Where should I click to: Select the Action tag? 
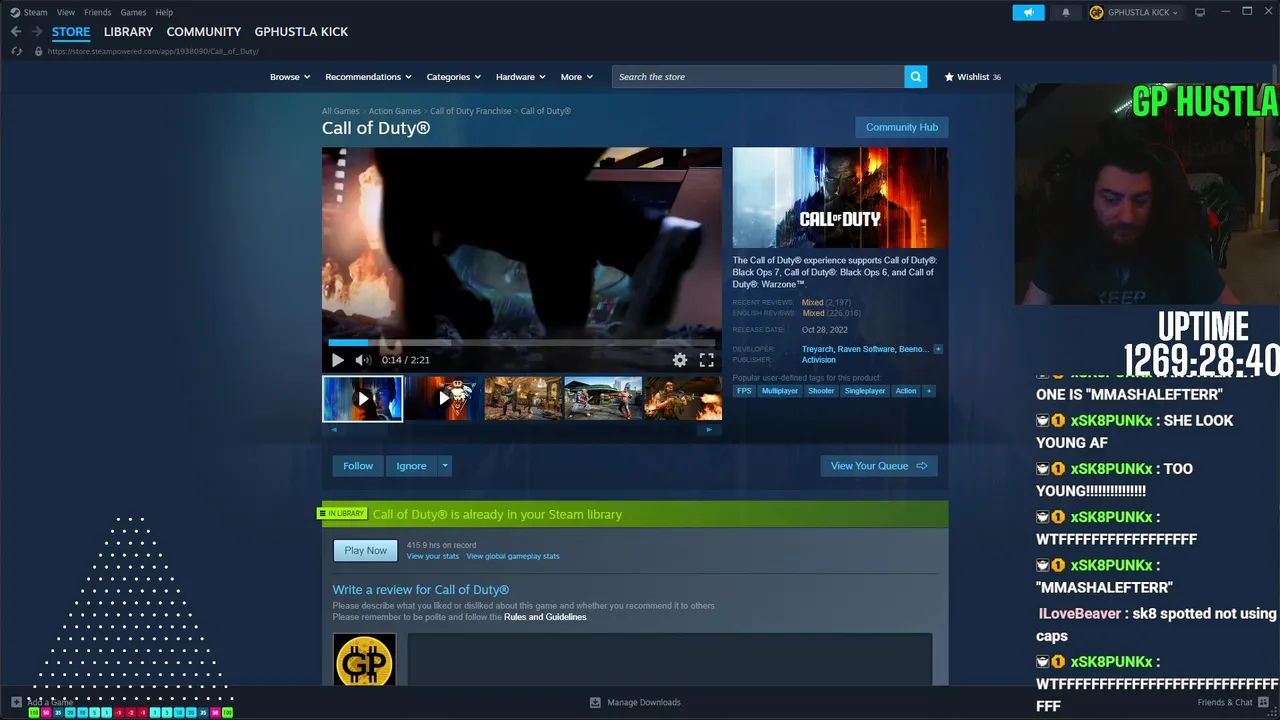tap(906, 391)
